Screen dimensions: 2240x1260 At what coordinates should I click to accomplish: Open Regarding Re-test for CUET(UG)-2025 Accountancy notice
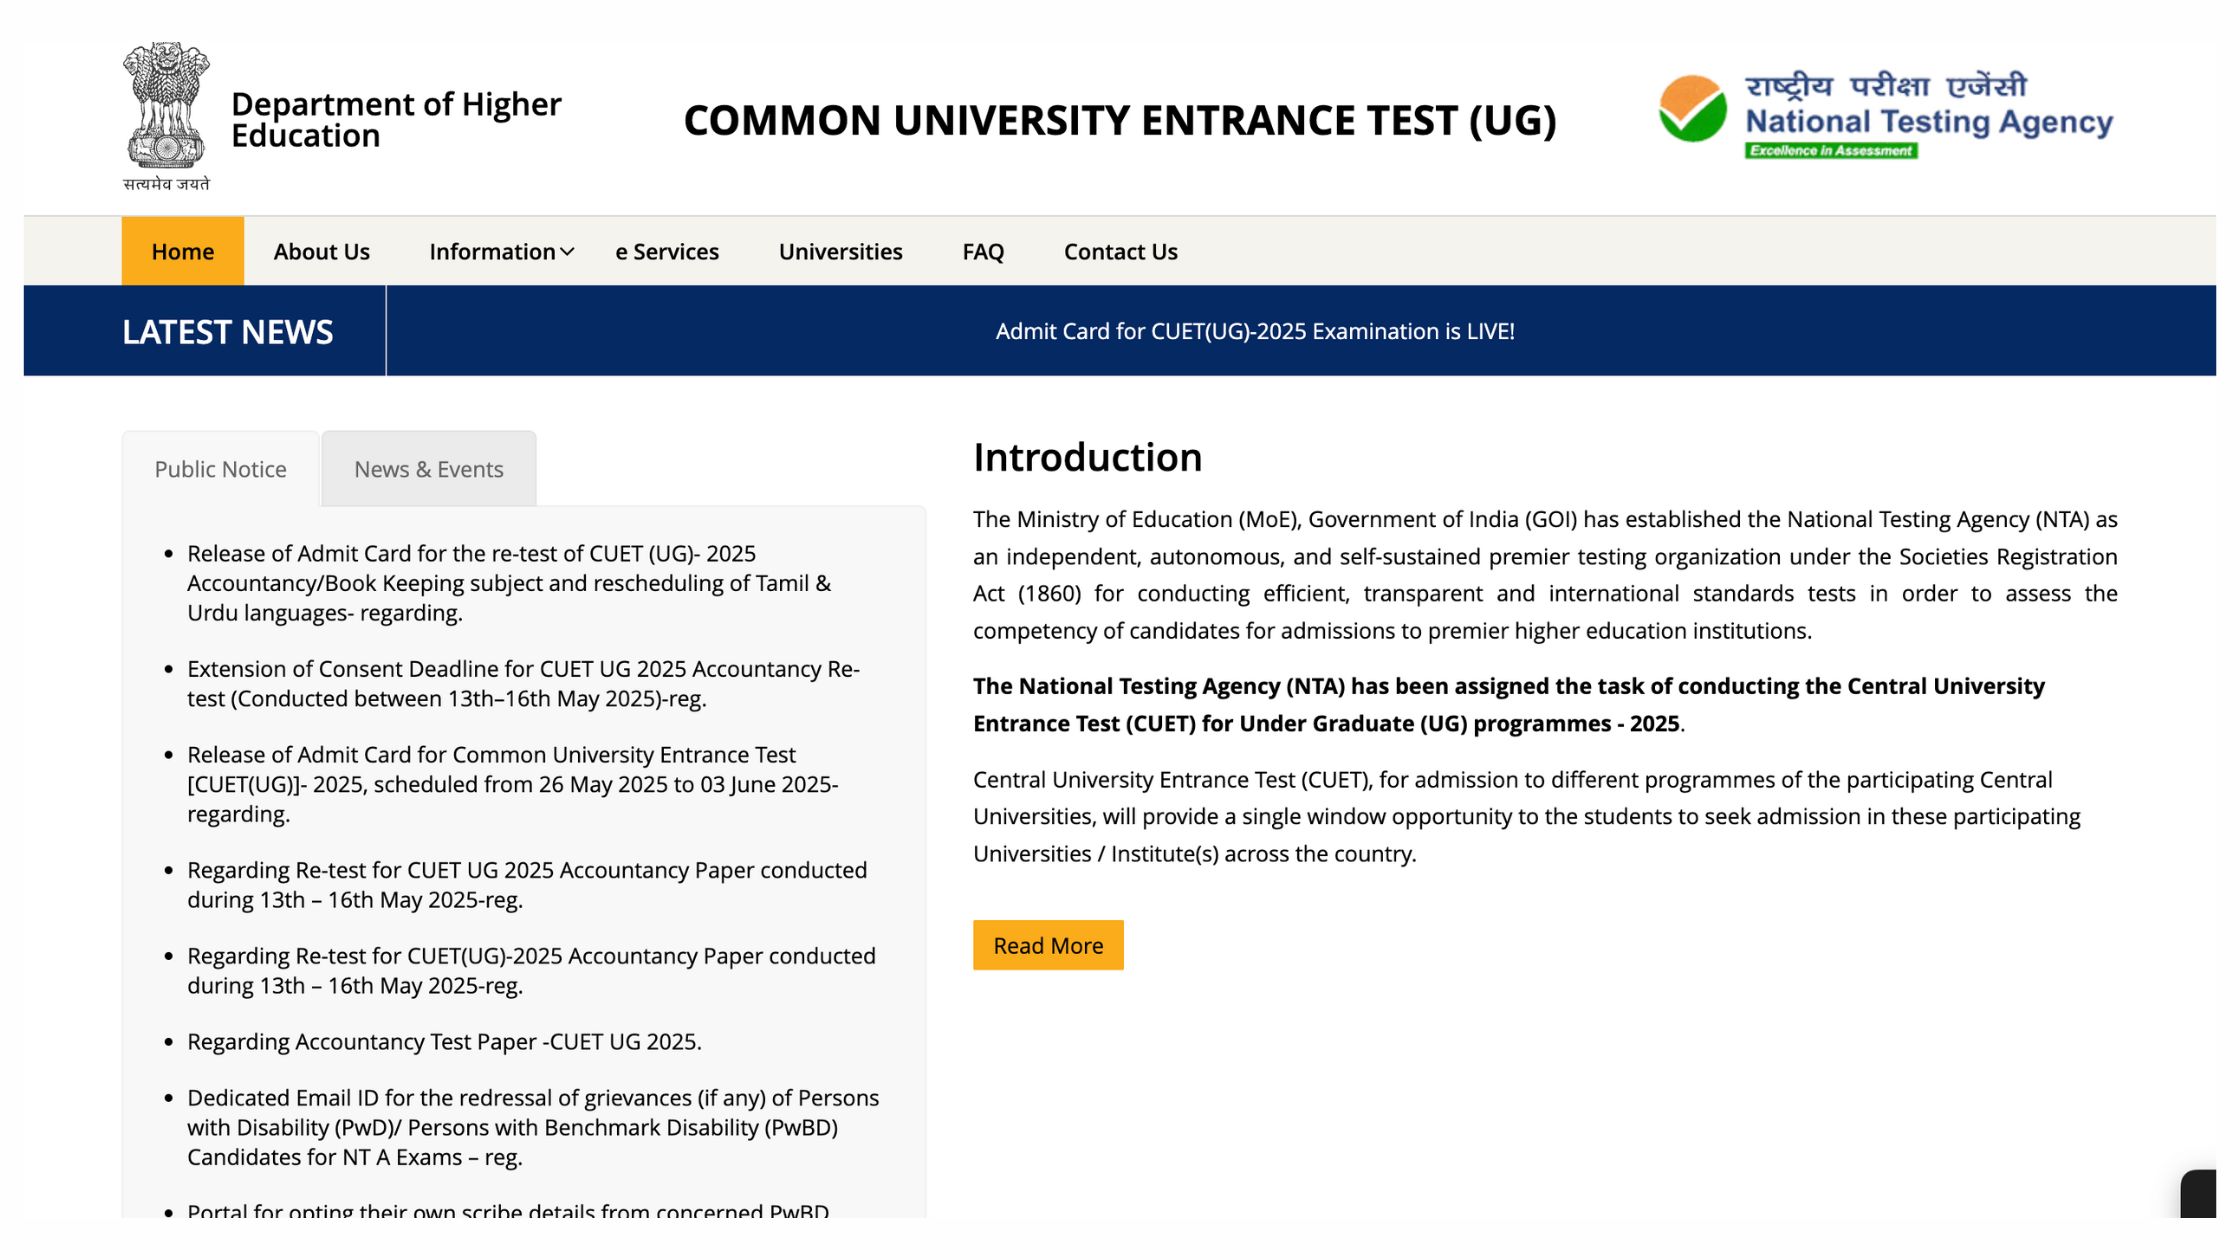531,970
